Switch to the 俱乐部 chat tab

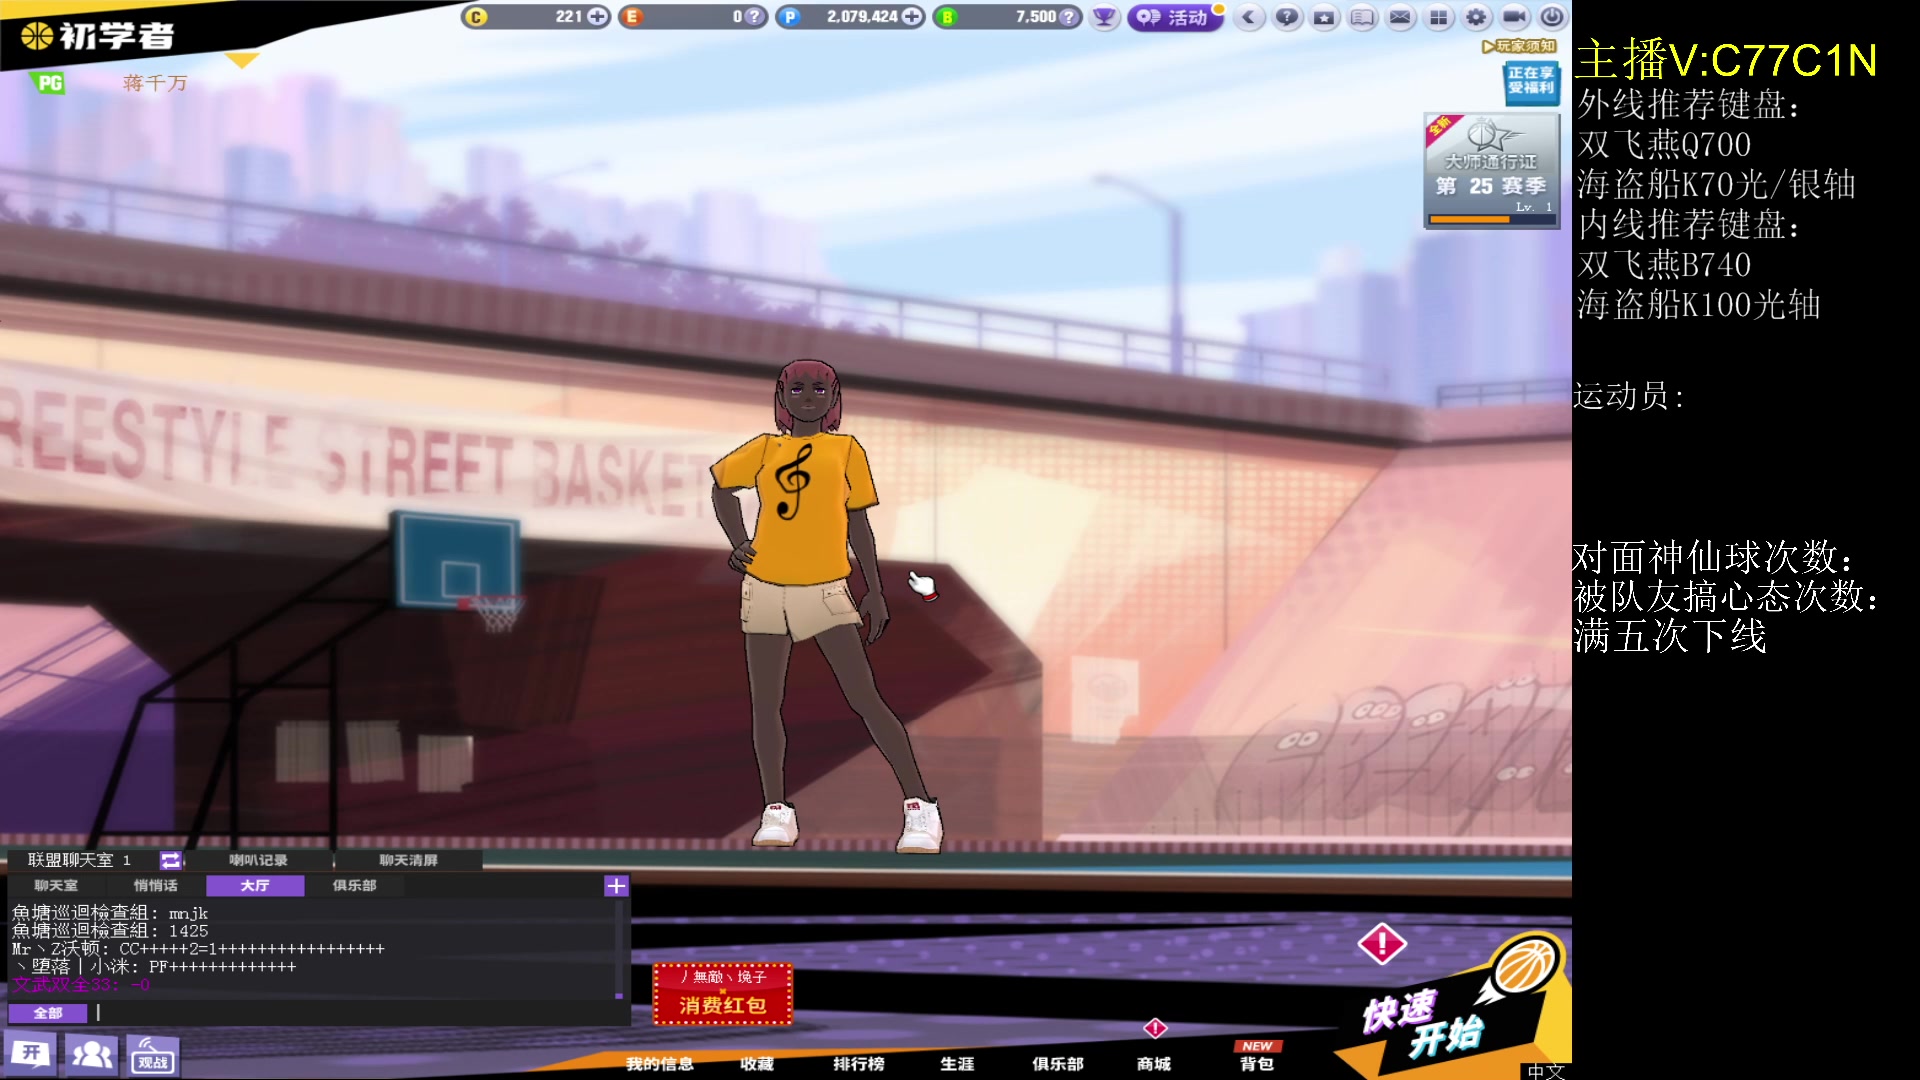(x=354, y=886)
